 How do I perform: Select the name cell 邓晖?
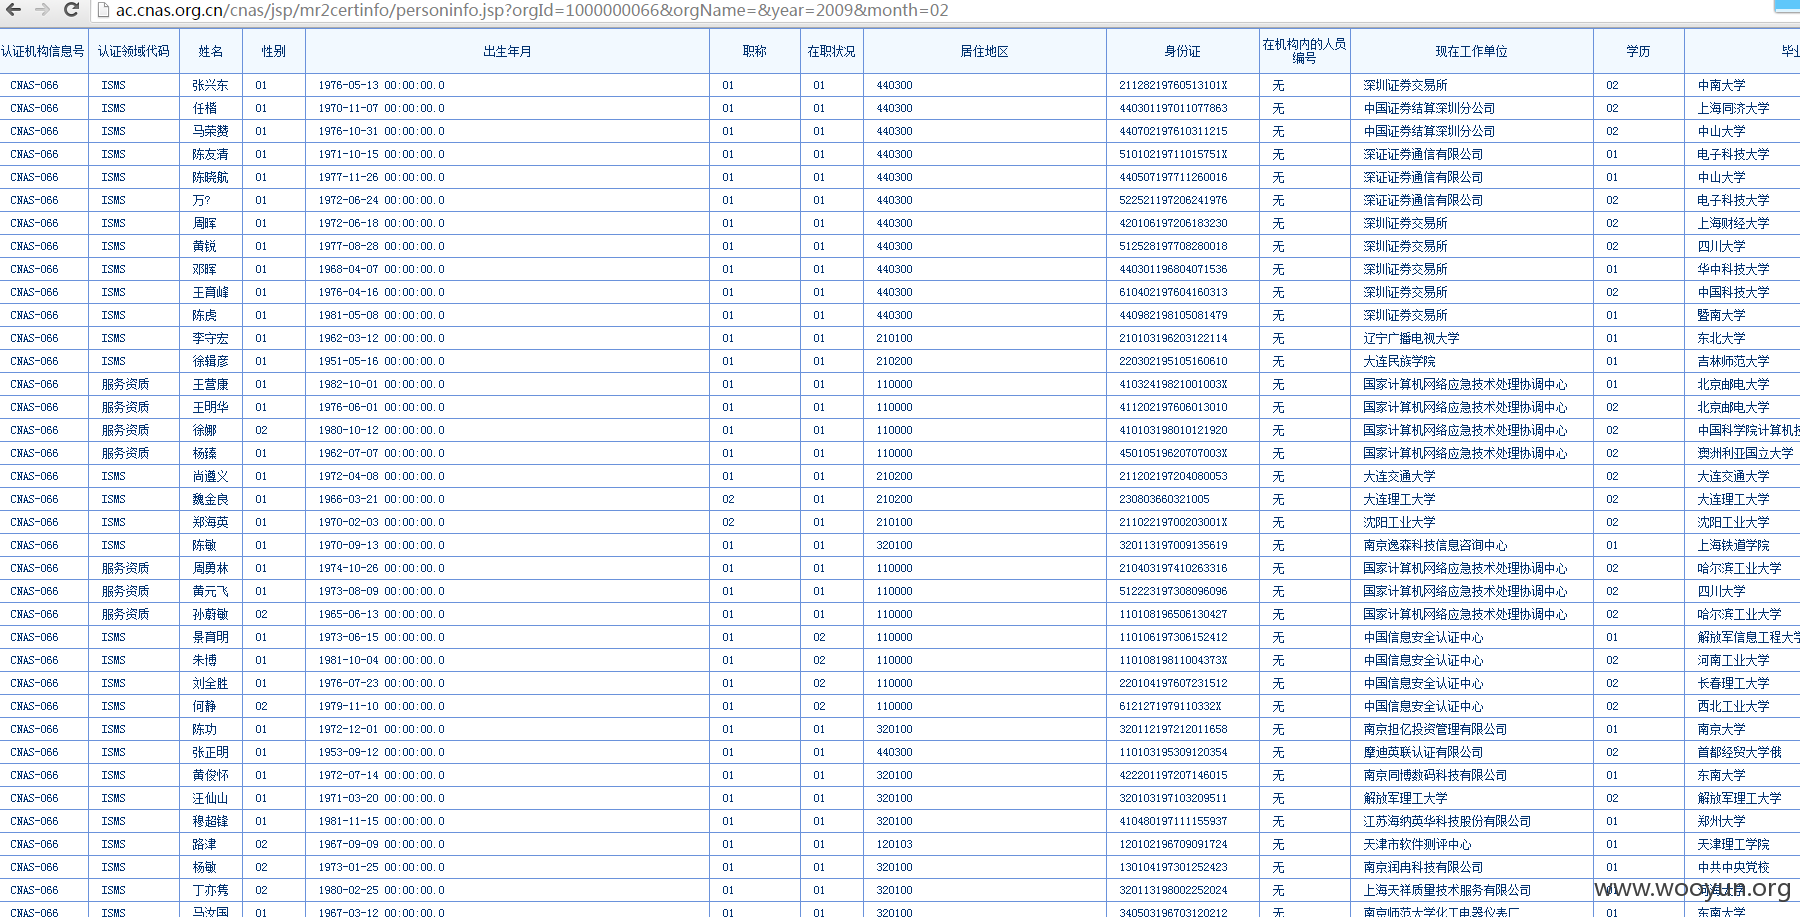205,269
